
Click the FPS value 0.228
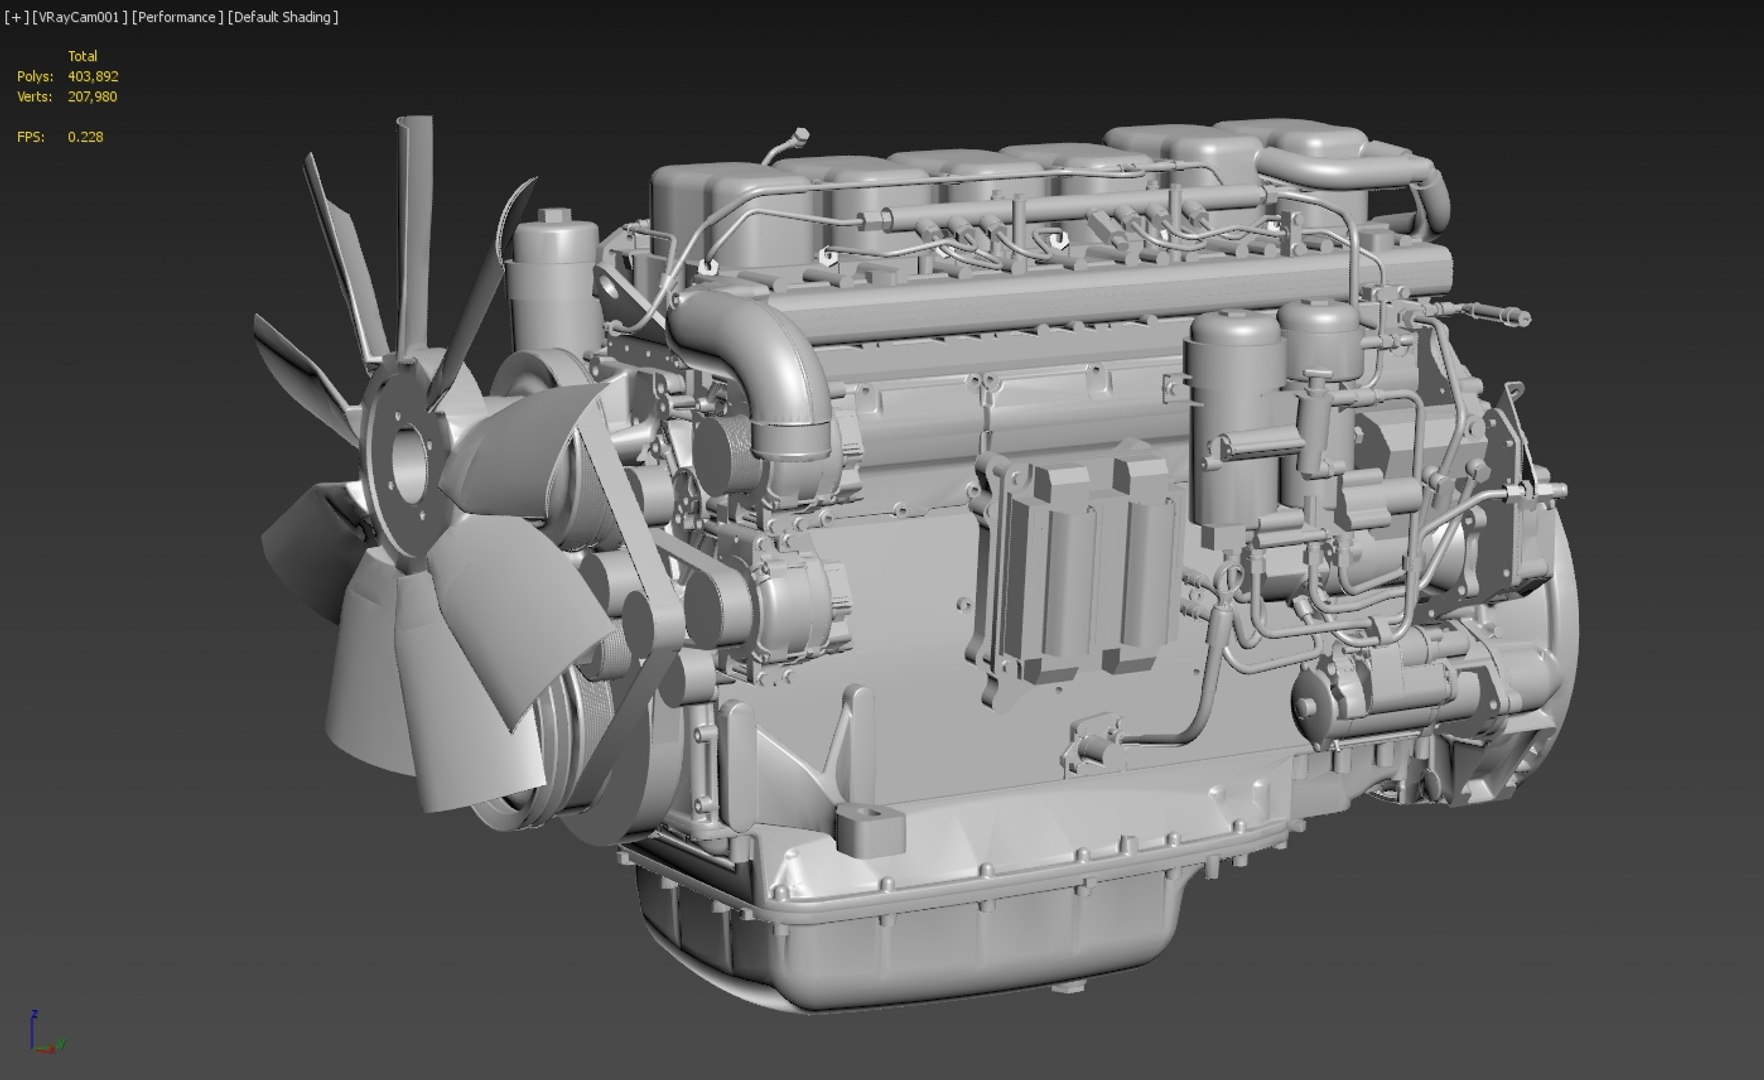pyautogui.click(x=85, y=137)
